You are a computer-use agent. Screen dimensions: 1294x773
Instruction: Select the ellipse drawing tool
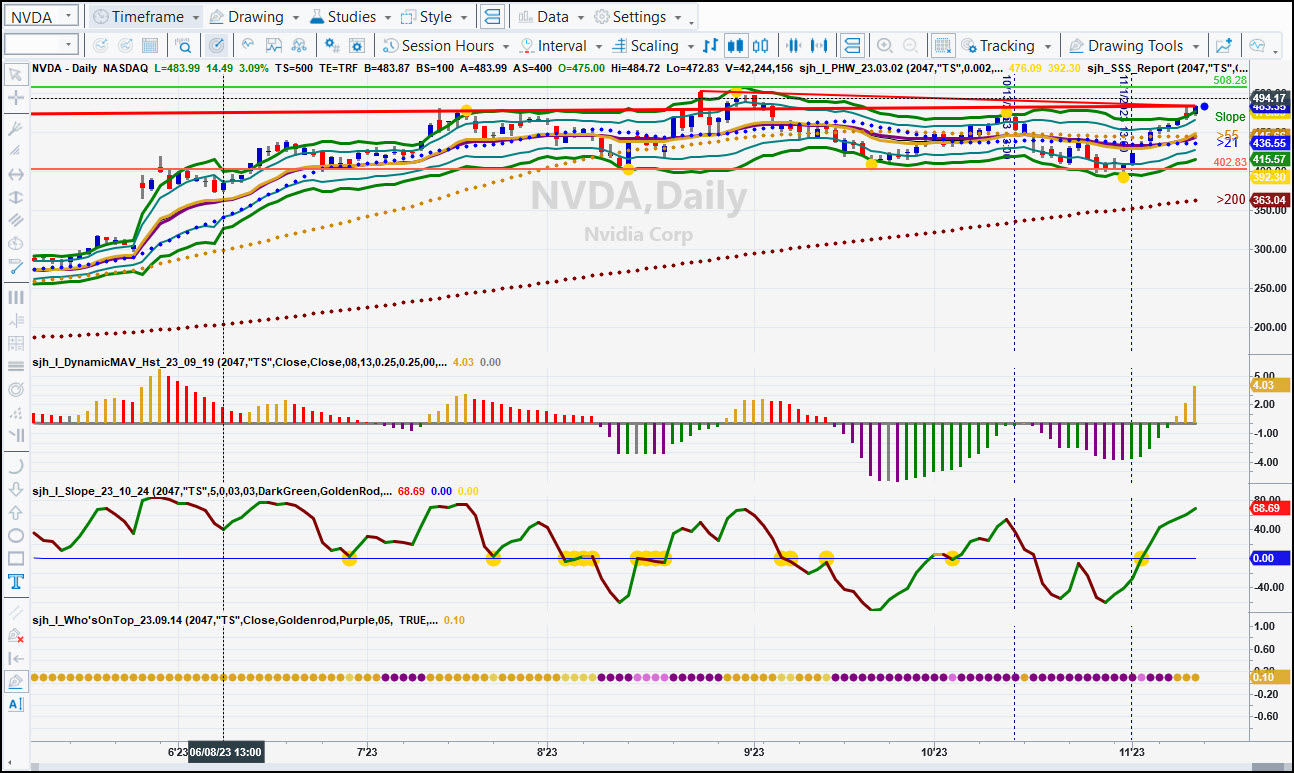[16, 535]
